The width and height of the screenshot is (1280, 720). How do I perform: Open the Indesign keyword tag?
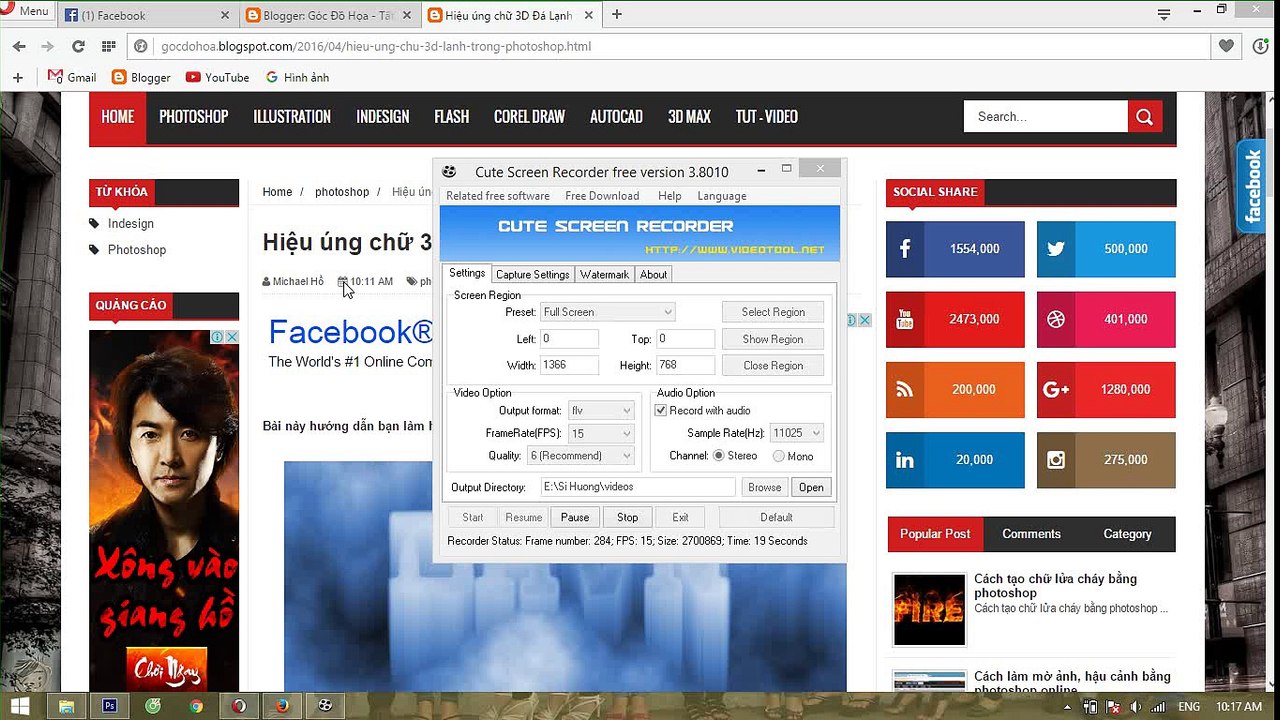(x=131, y=223)
